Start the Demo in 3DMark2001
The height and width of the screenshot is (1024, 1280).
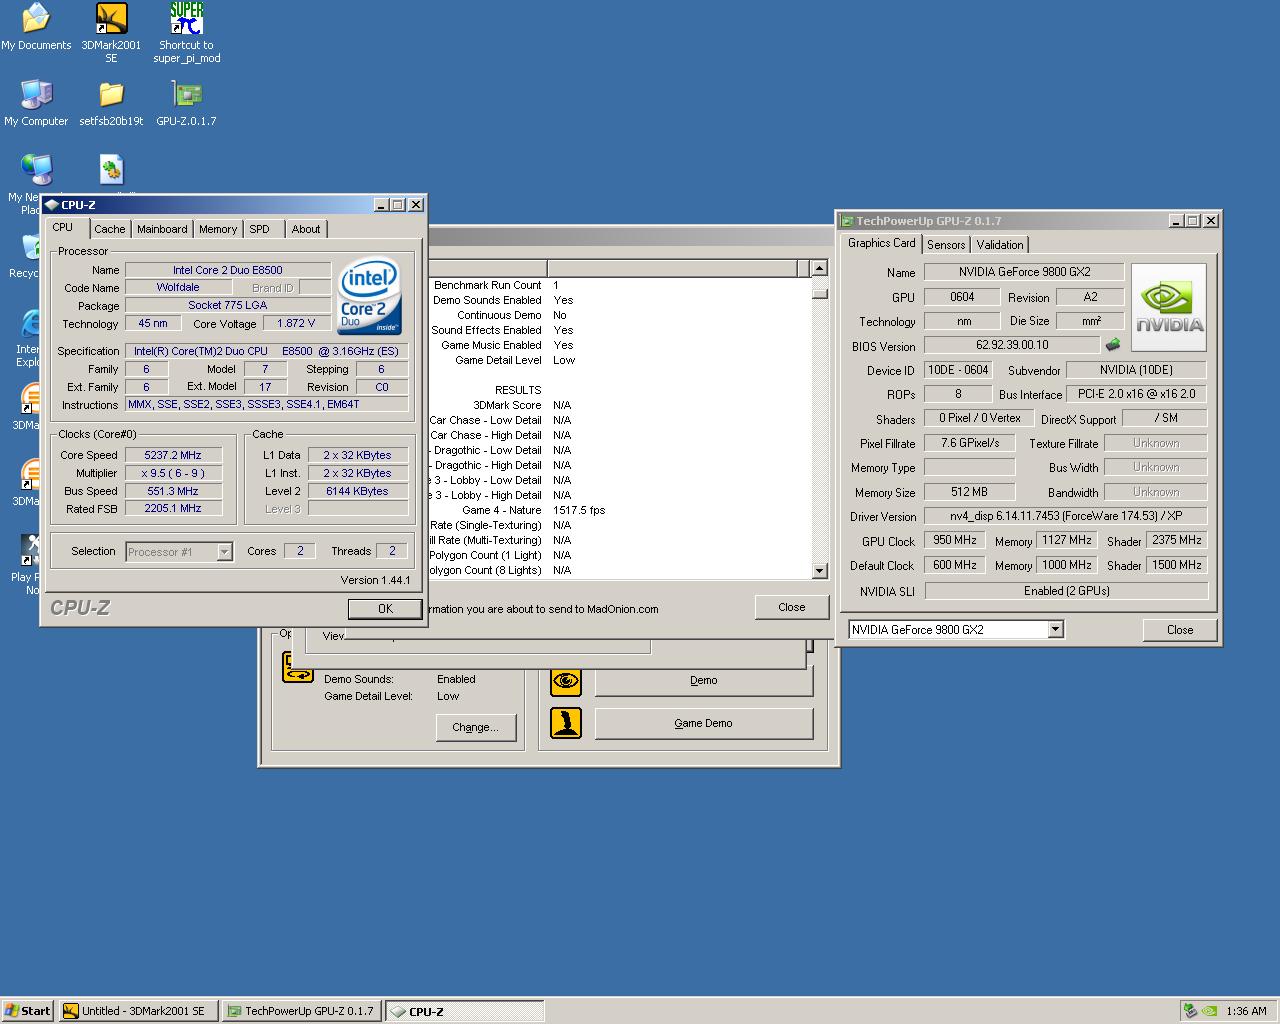(704, 680)
